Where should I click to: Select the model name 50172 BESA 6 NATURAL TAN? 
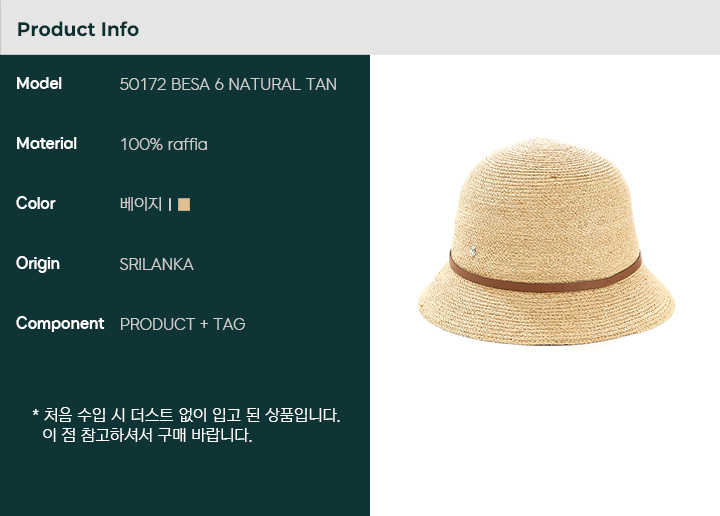[x=228, y=84]
